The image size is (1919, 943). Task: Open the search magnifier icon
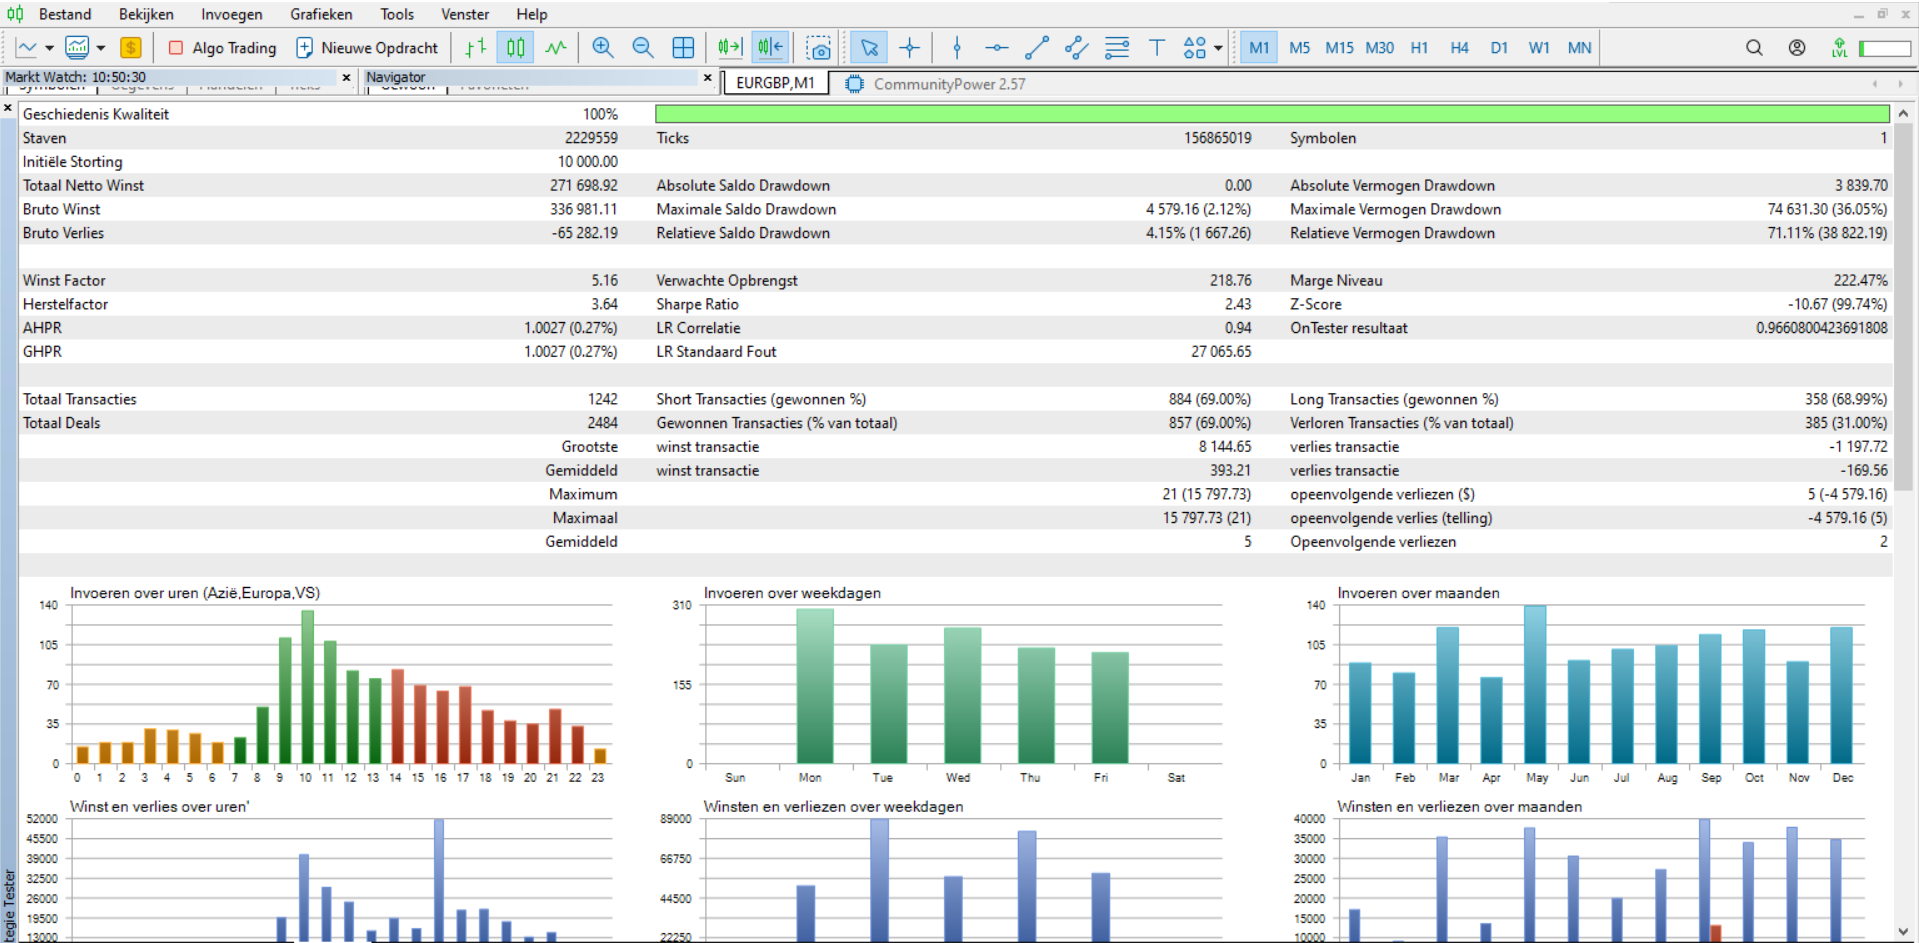point(1754,47)
